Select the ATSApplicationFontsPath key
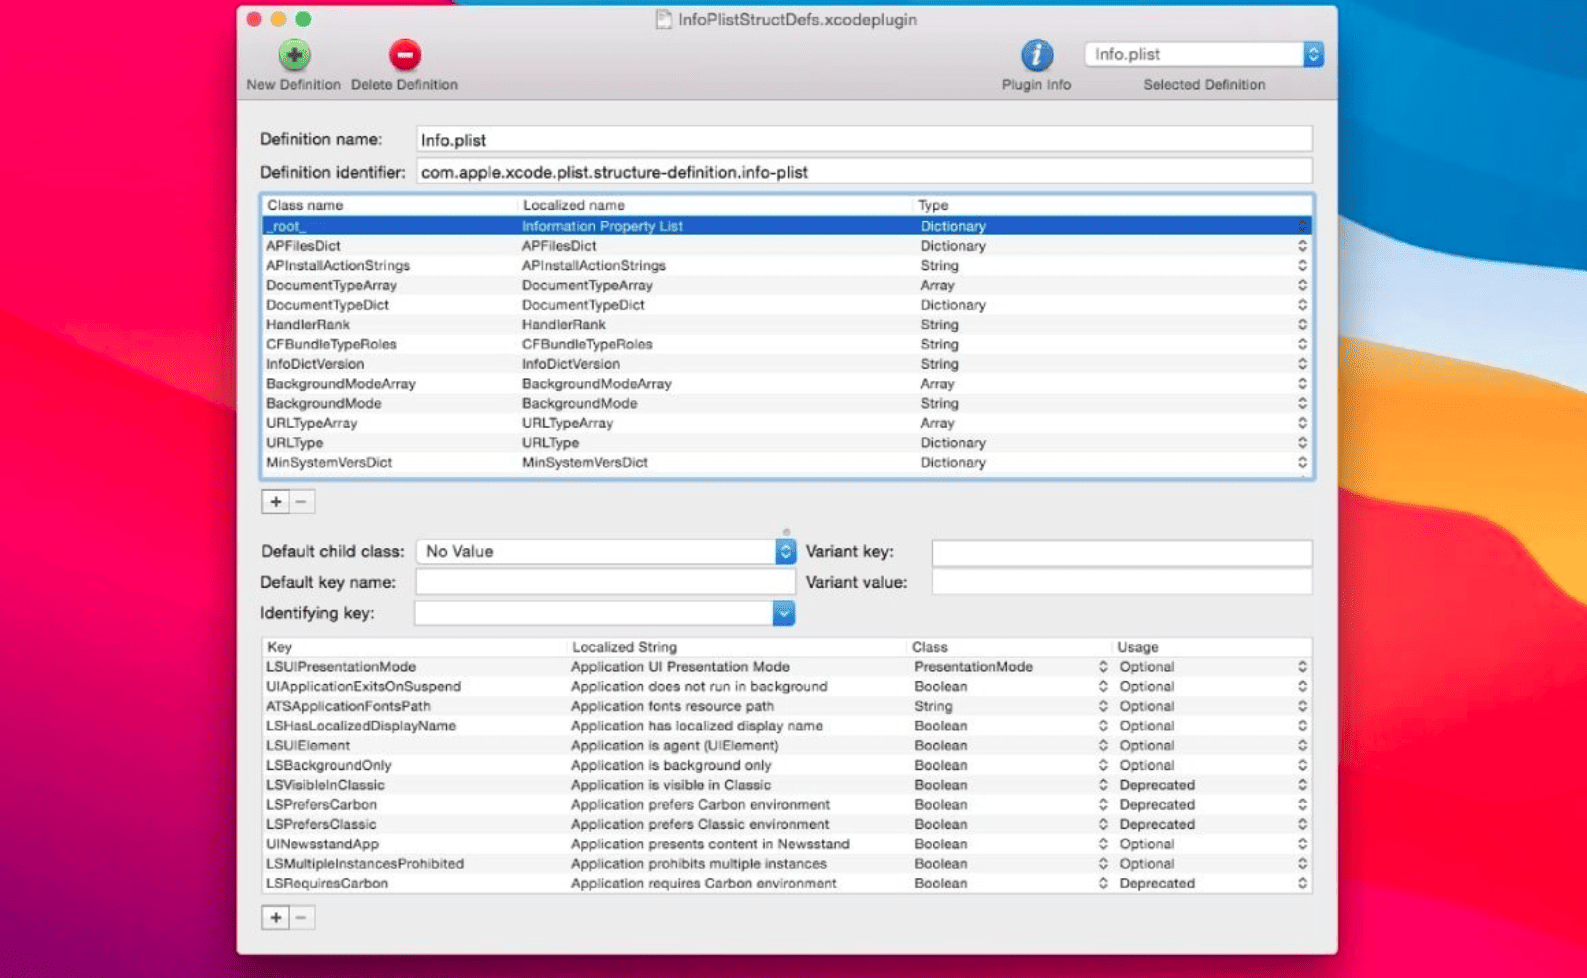 (348, 706)
